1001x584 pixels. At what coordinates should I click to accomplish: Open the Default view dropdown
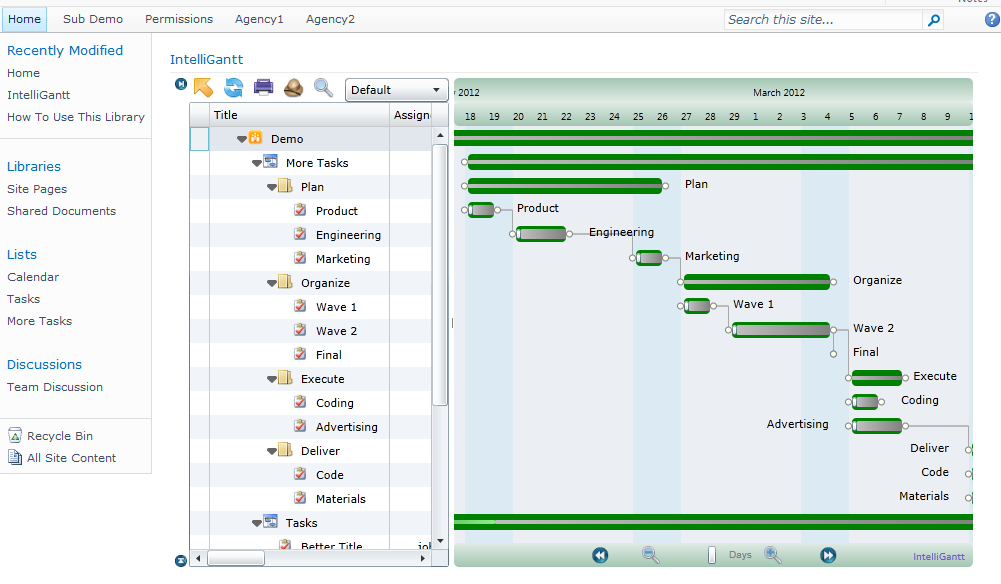coord(396,89)
